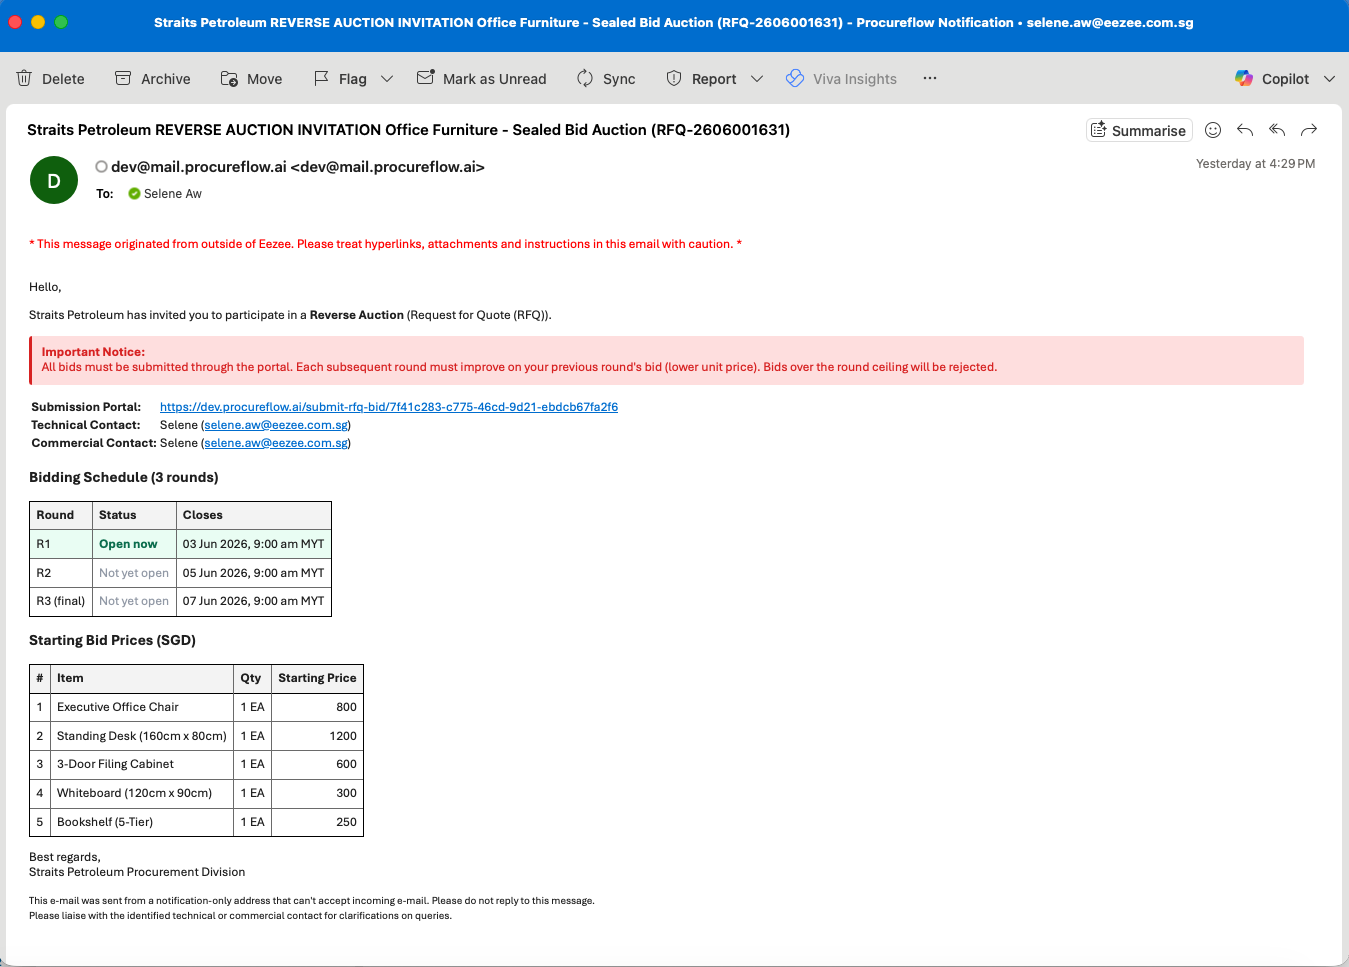The width and height of the screenshot is (1349, 967).
Task: Click '3-Door Filing Cabinet' item cell
Action: (142, 764)
